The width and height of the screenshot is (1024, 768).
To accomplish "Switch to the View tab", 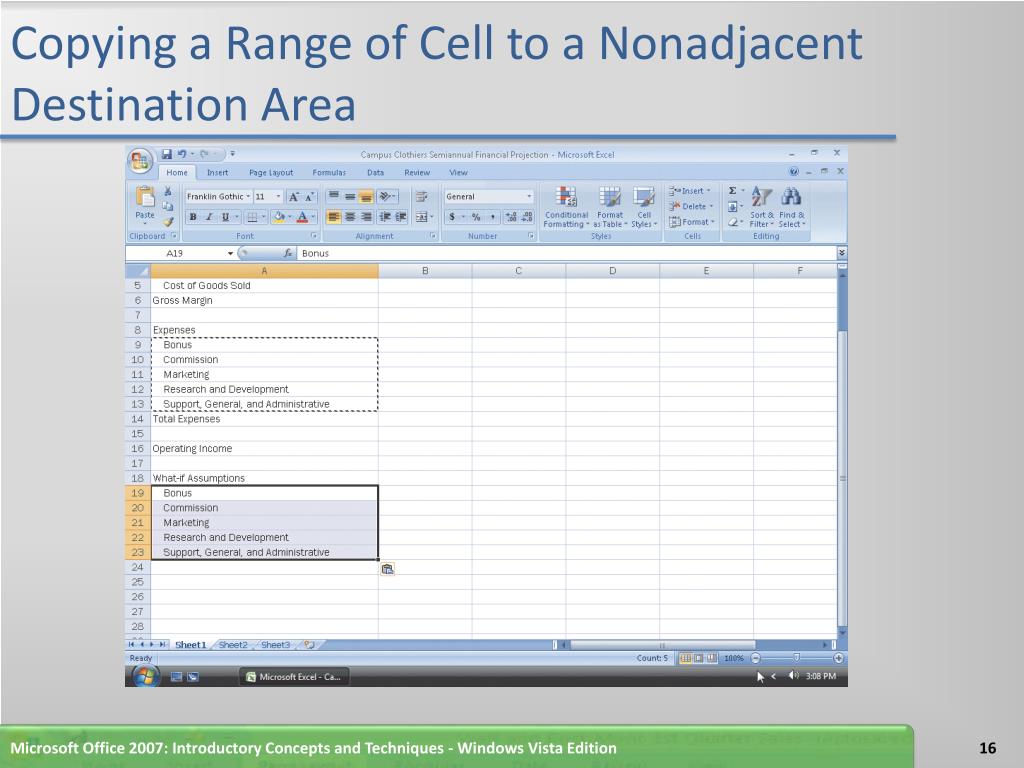I will 458,172.
